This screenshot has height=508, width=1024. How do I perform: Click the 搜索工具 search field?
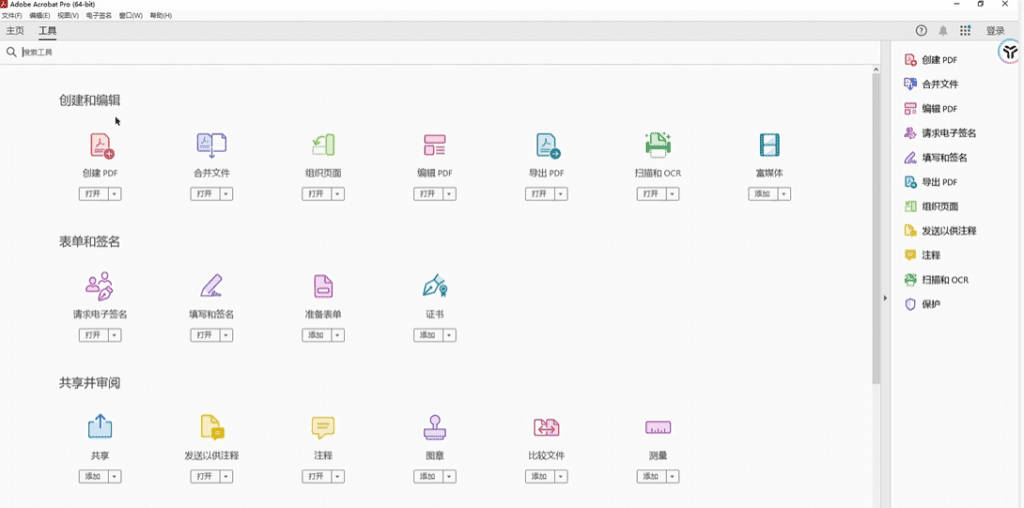pyautogui.click(x=200, y=52)
